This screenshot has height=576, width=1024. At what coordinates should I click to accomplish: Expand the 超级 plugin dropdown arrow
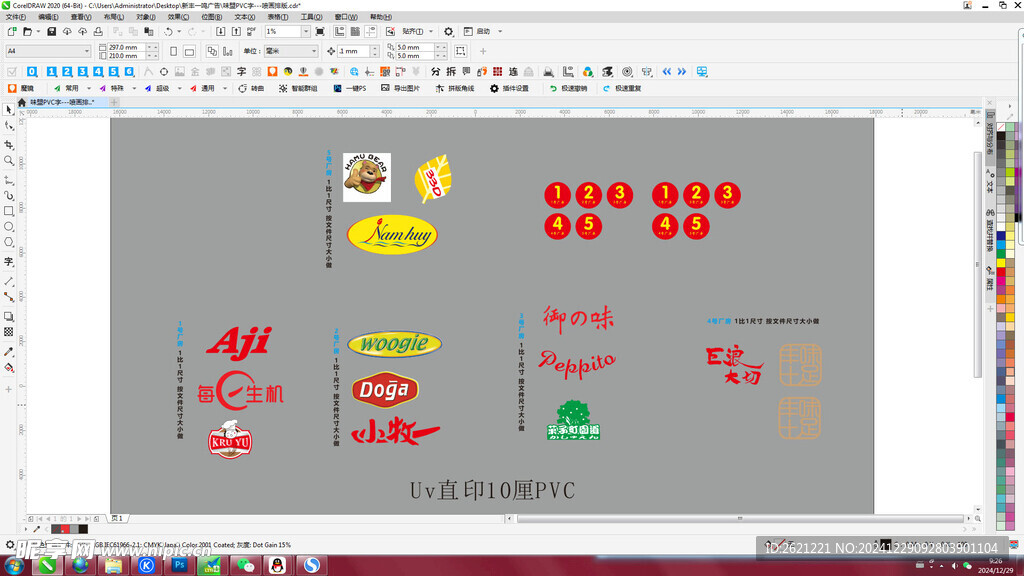(x=180, y=88)
